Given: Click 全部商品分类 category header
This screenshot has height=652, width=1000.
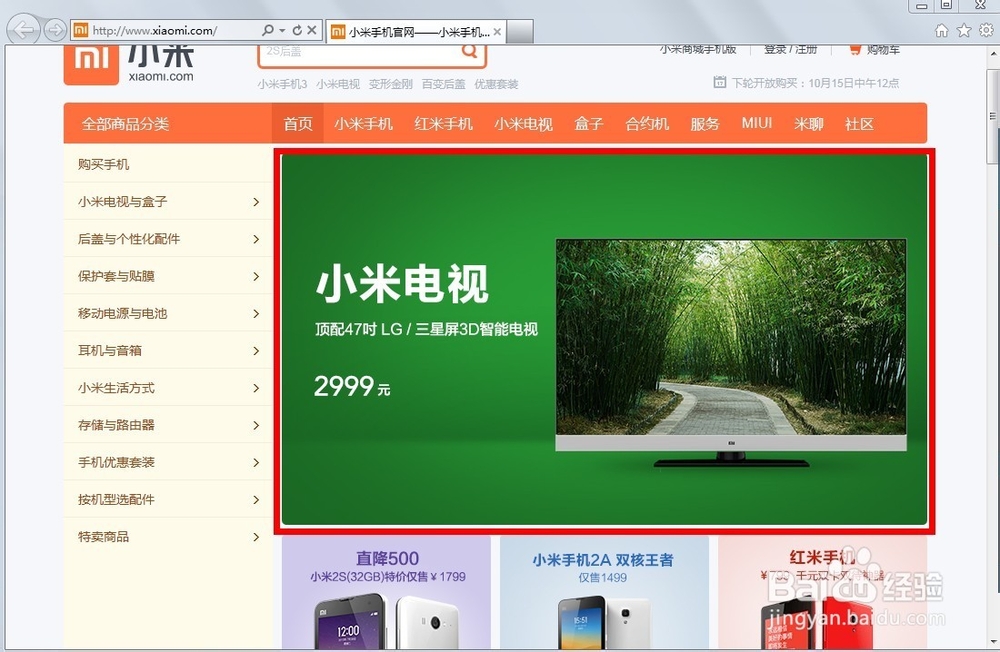Looking at the screenshot, I should (125, 124).
